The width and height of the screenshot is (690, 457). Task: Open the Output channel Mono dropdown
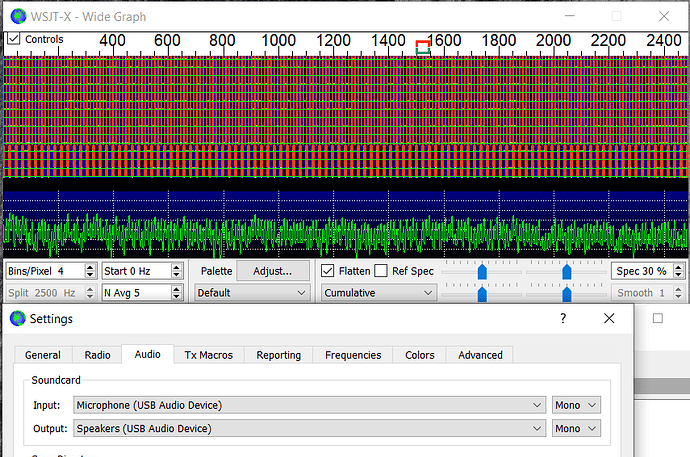coord(576,428)
